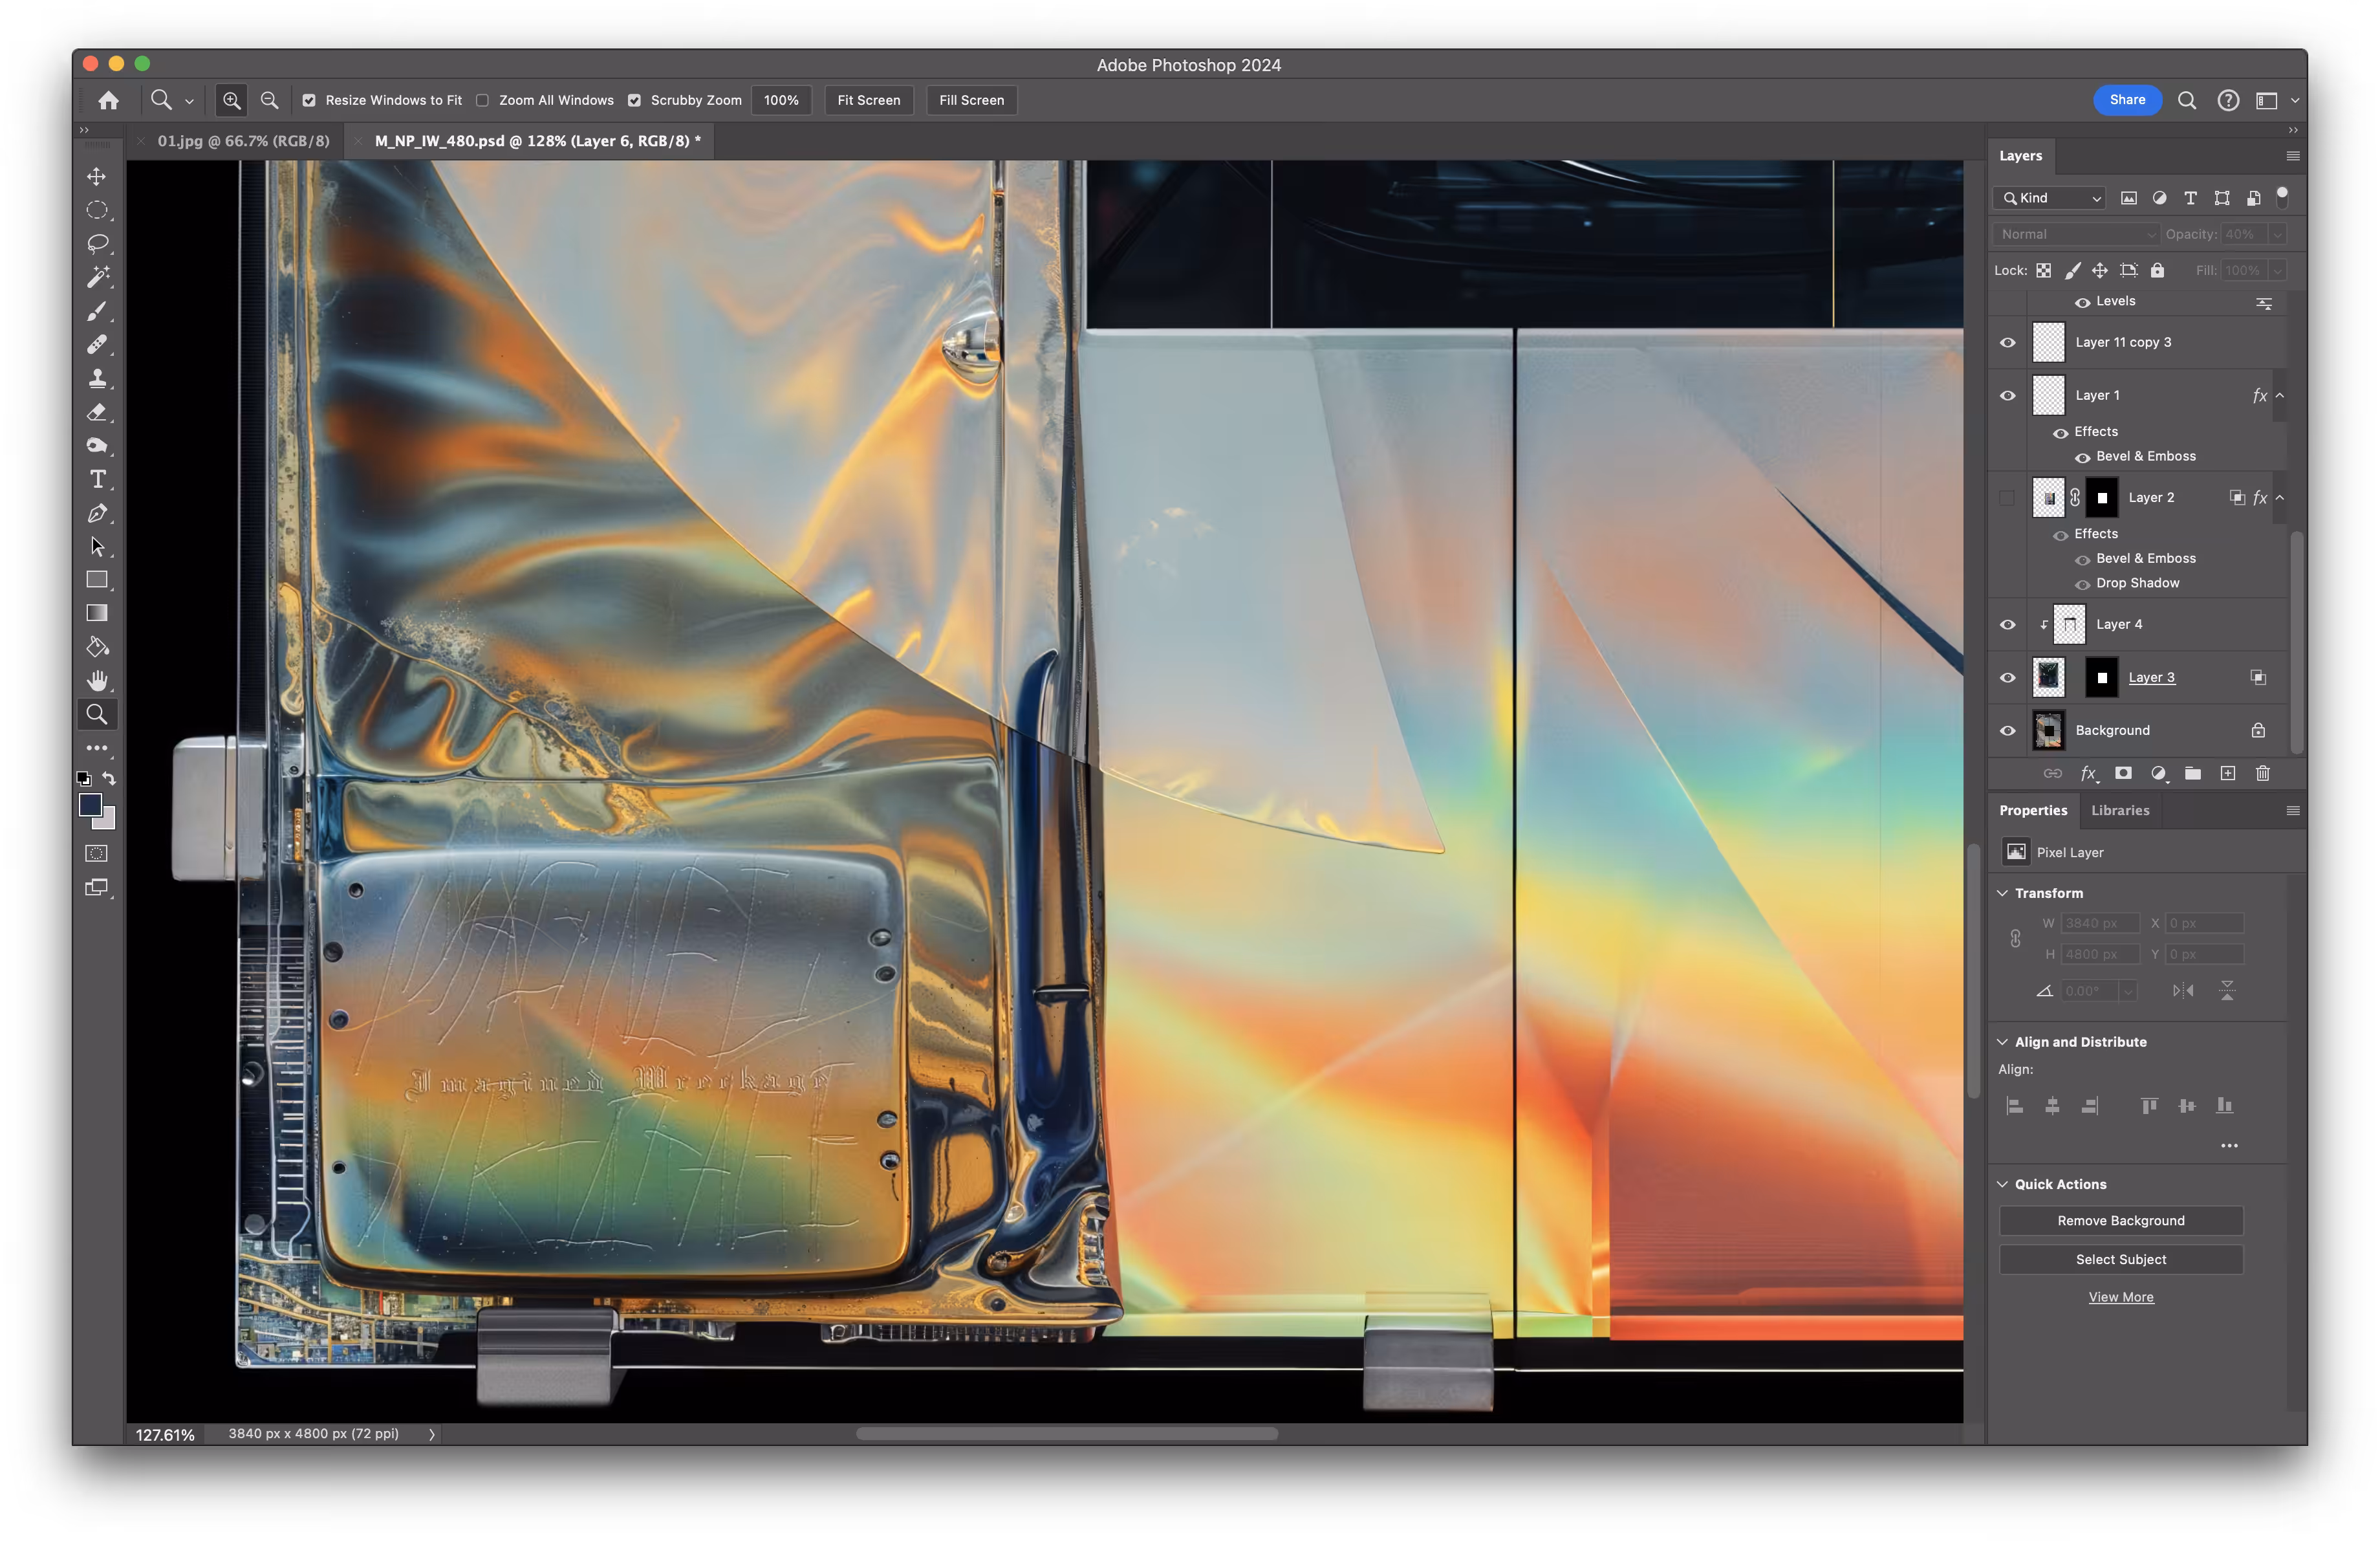Select the Clone Stamp tool
Screen dimensions: 2380x1541
97,378
